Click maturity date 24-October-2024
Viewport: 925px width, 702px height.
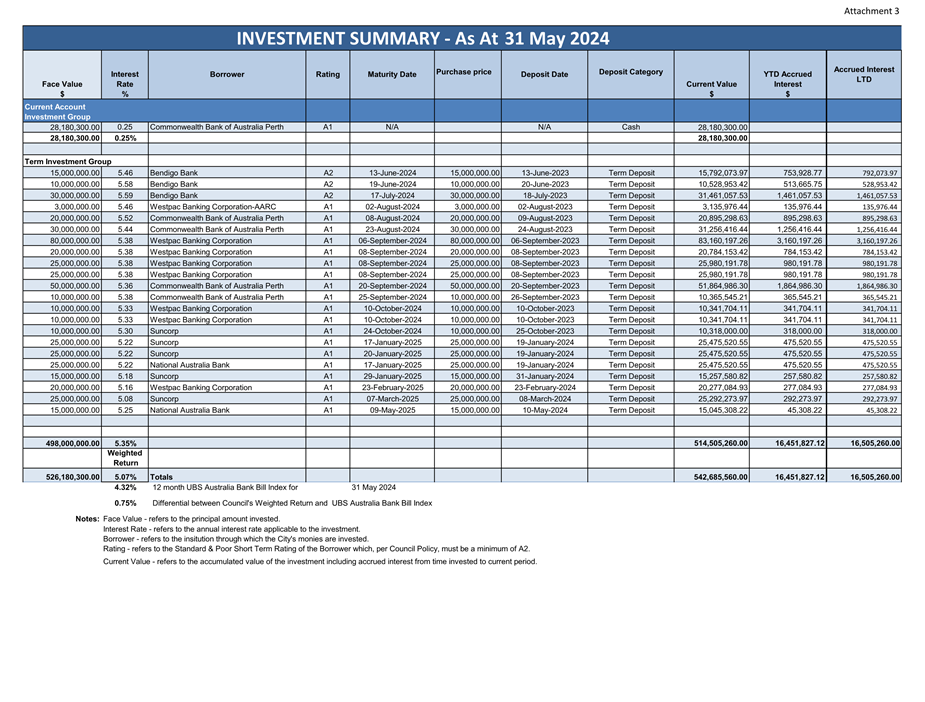392,331
